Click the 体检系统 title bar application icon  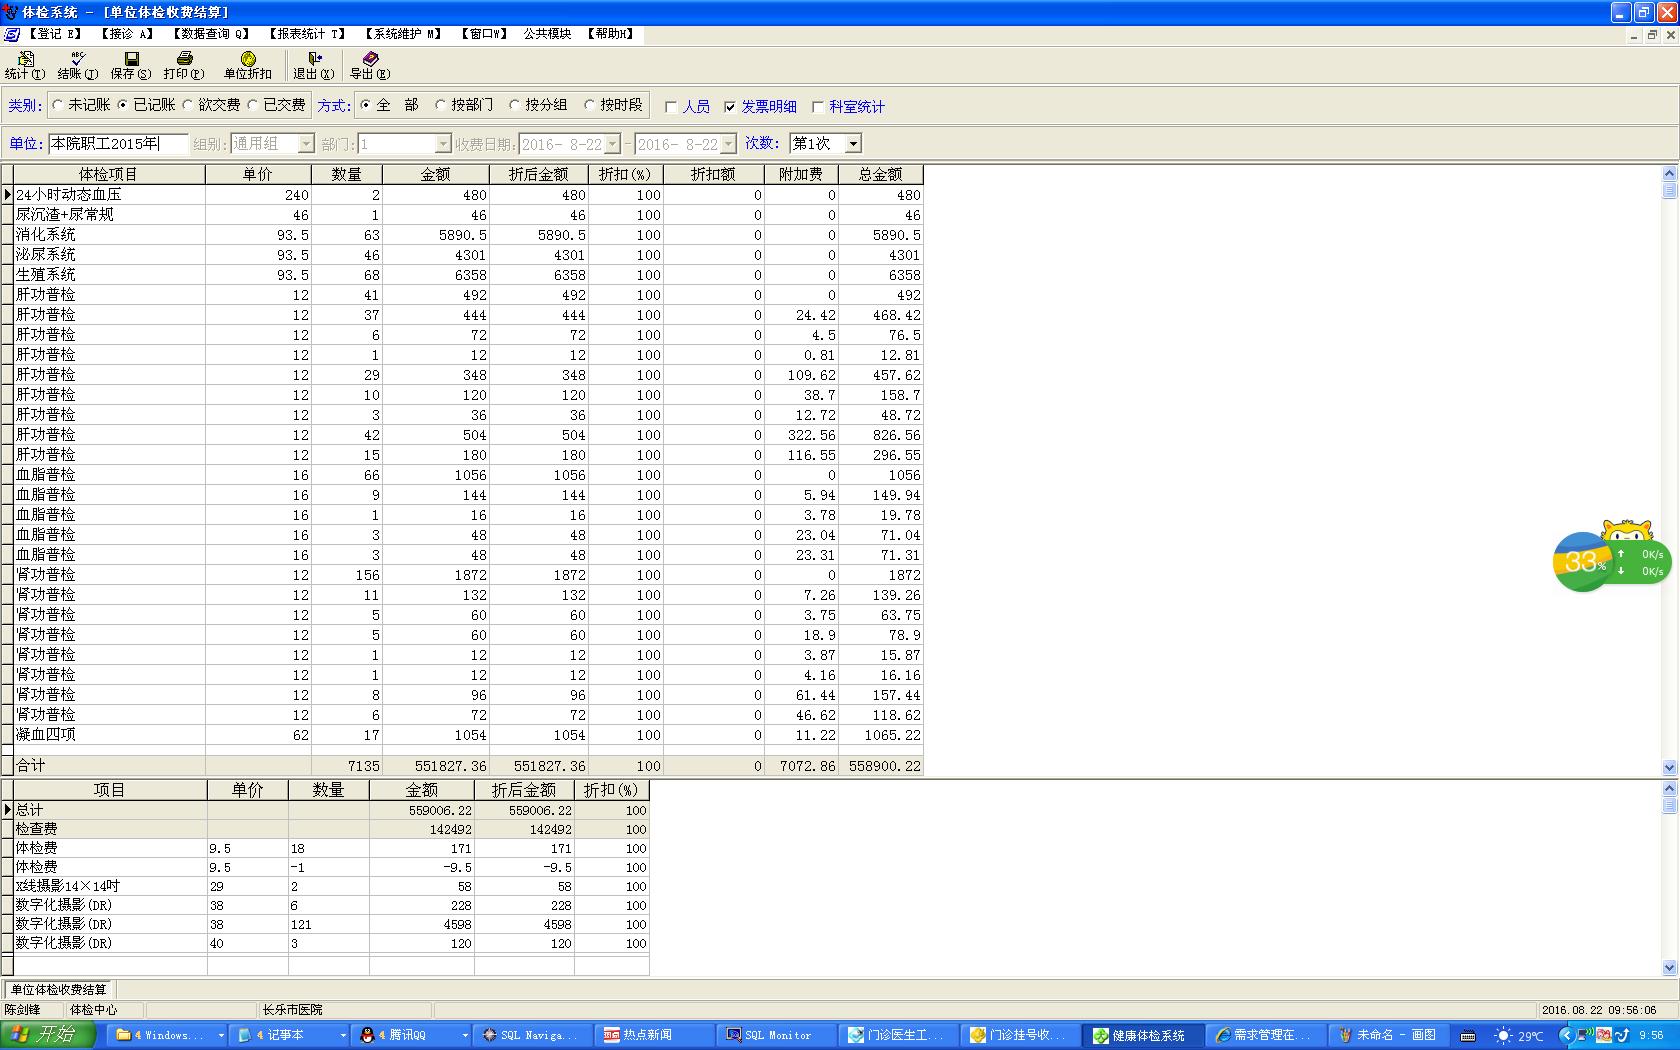pos(10,12)
